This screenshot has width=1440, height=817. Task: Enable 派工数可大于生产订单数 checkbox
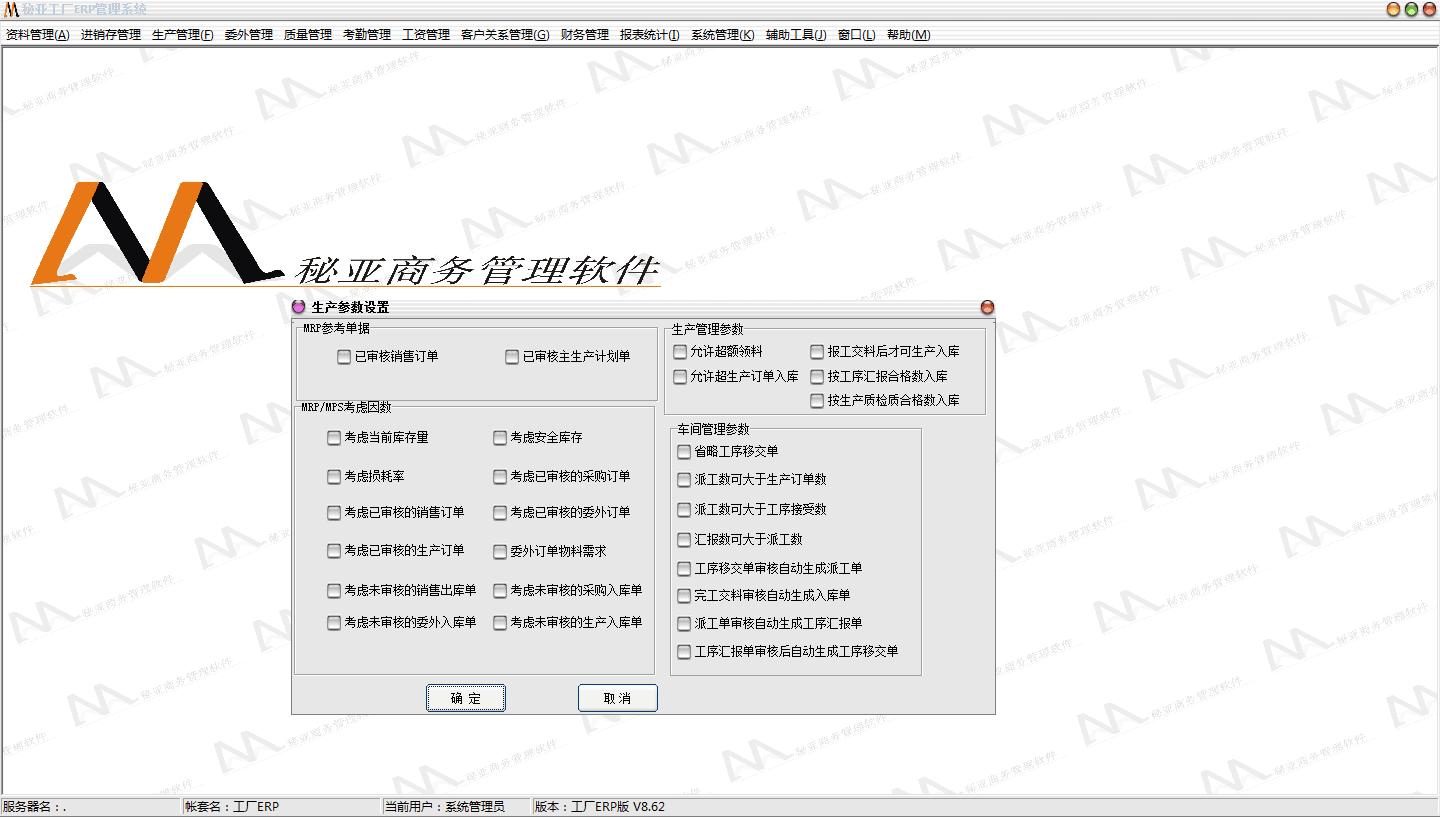pyautogui.click(x=684, y=479)
